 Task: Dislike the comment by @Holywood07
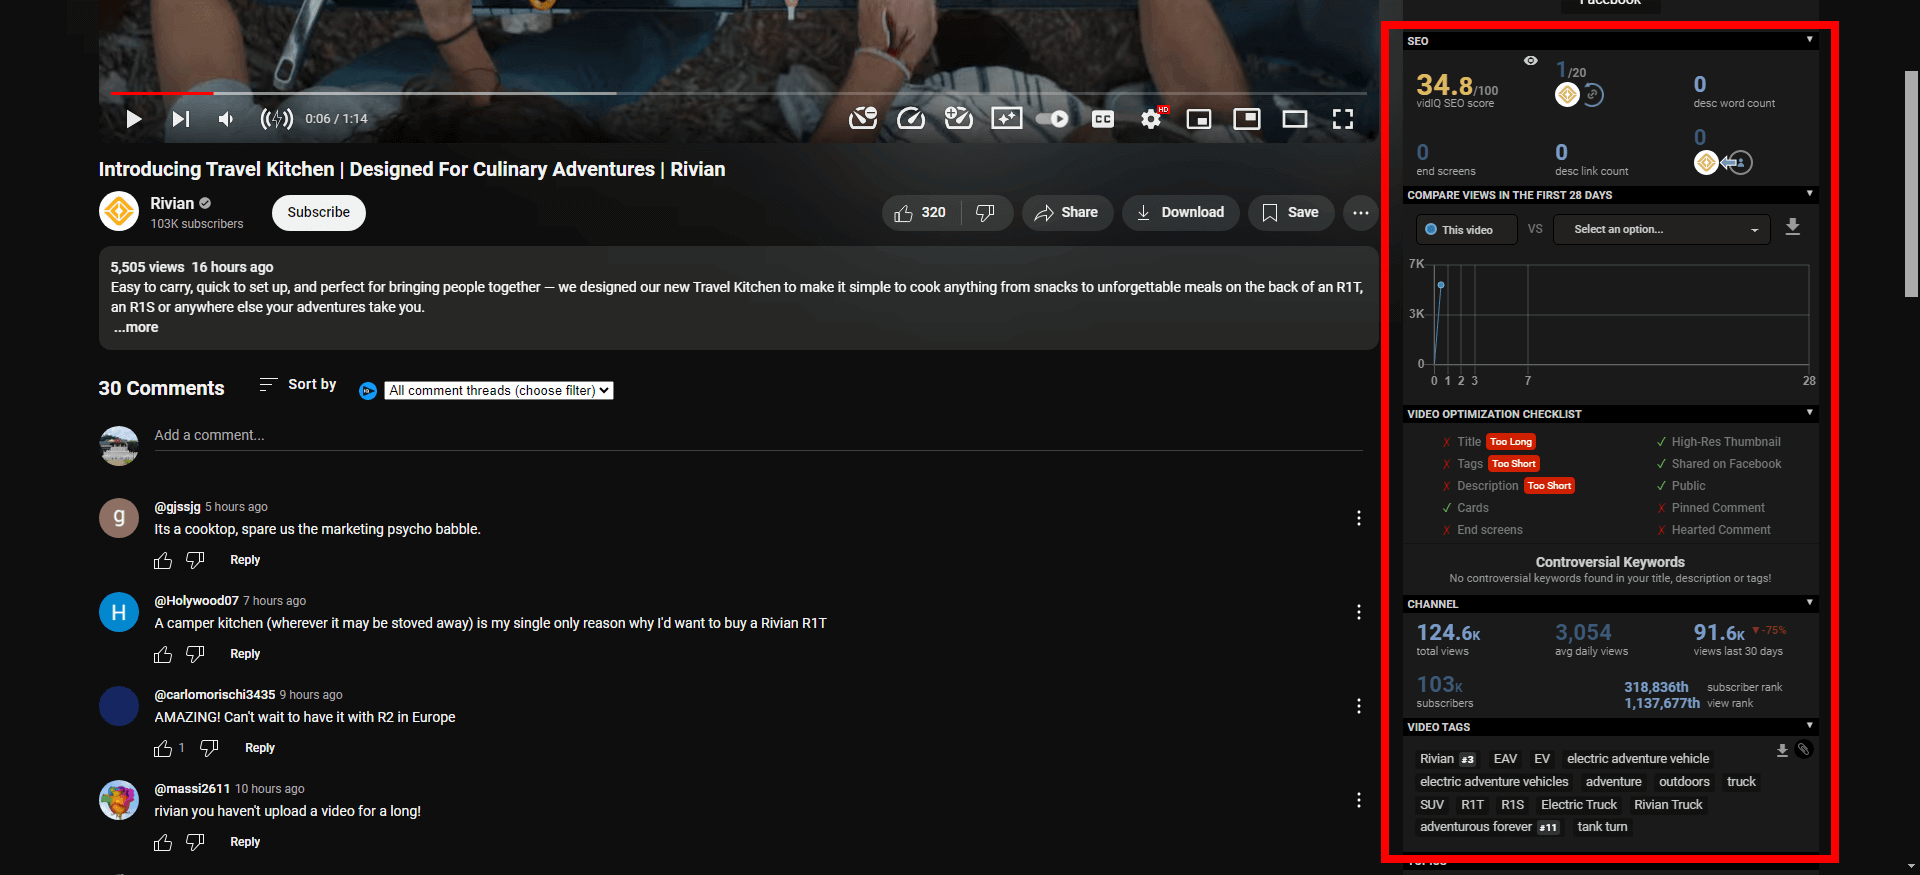195,654
